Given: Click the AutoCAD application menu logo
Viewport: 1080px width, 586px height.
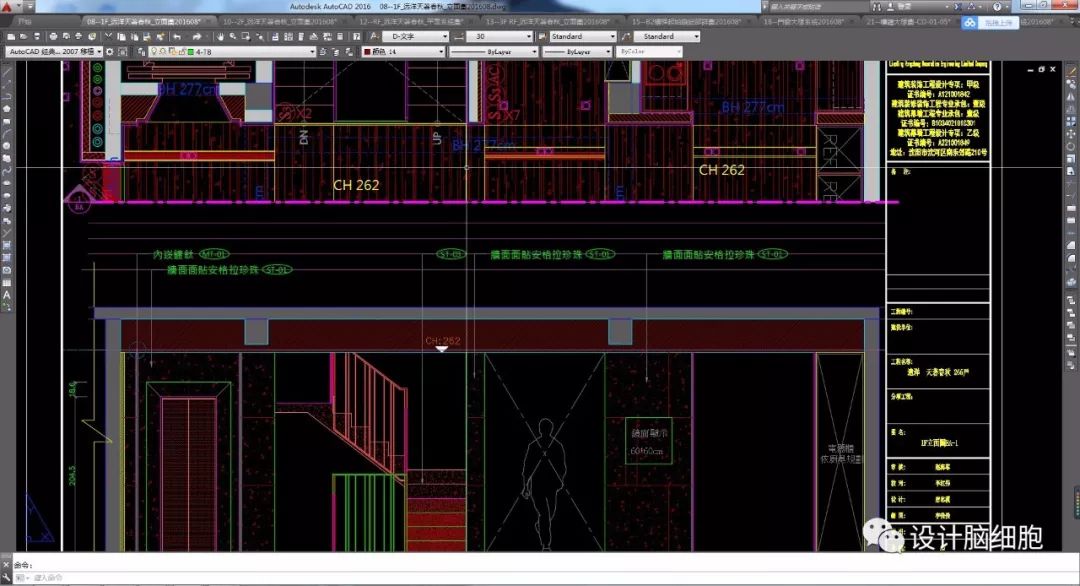Looking at the screenshot, I should (x=8, y=7).
